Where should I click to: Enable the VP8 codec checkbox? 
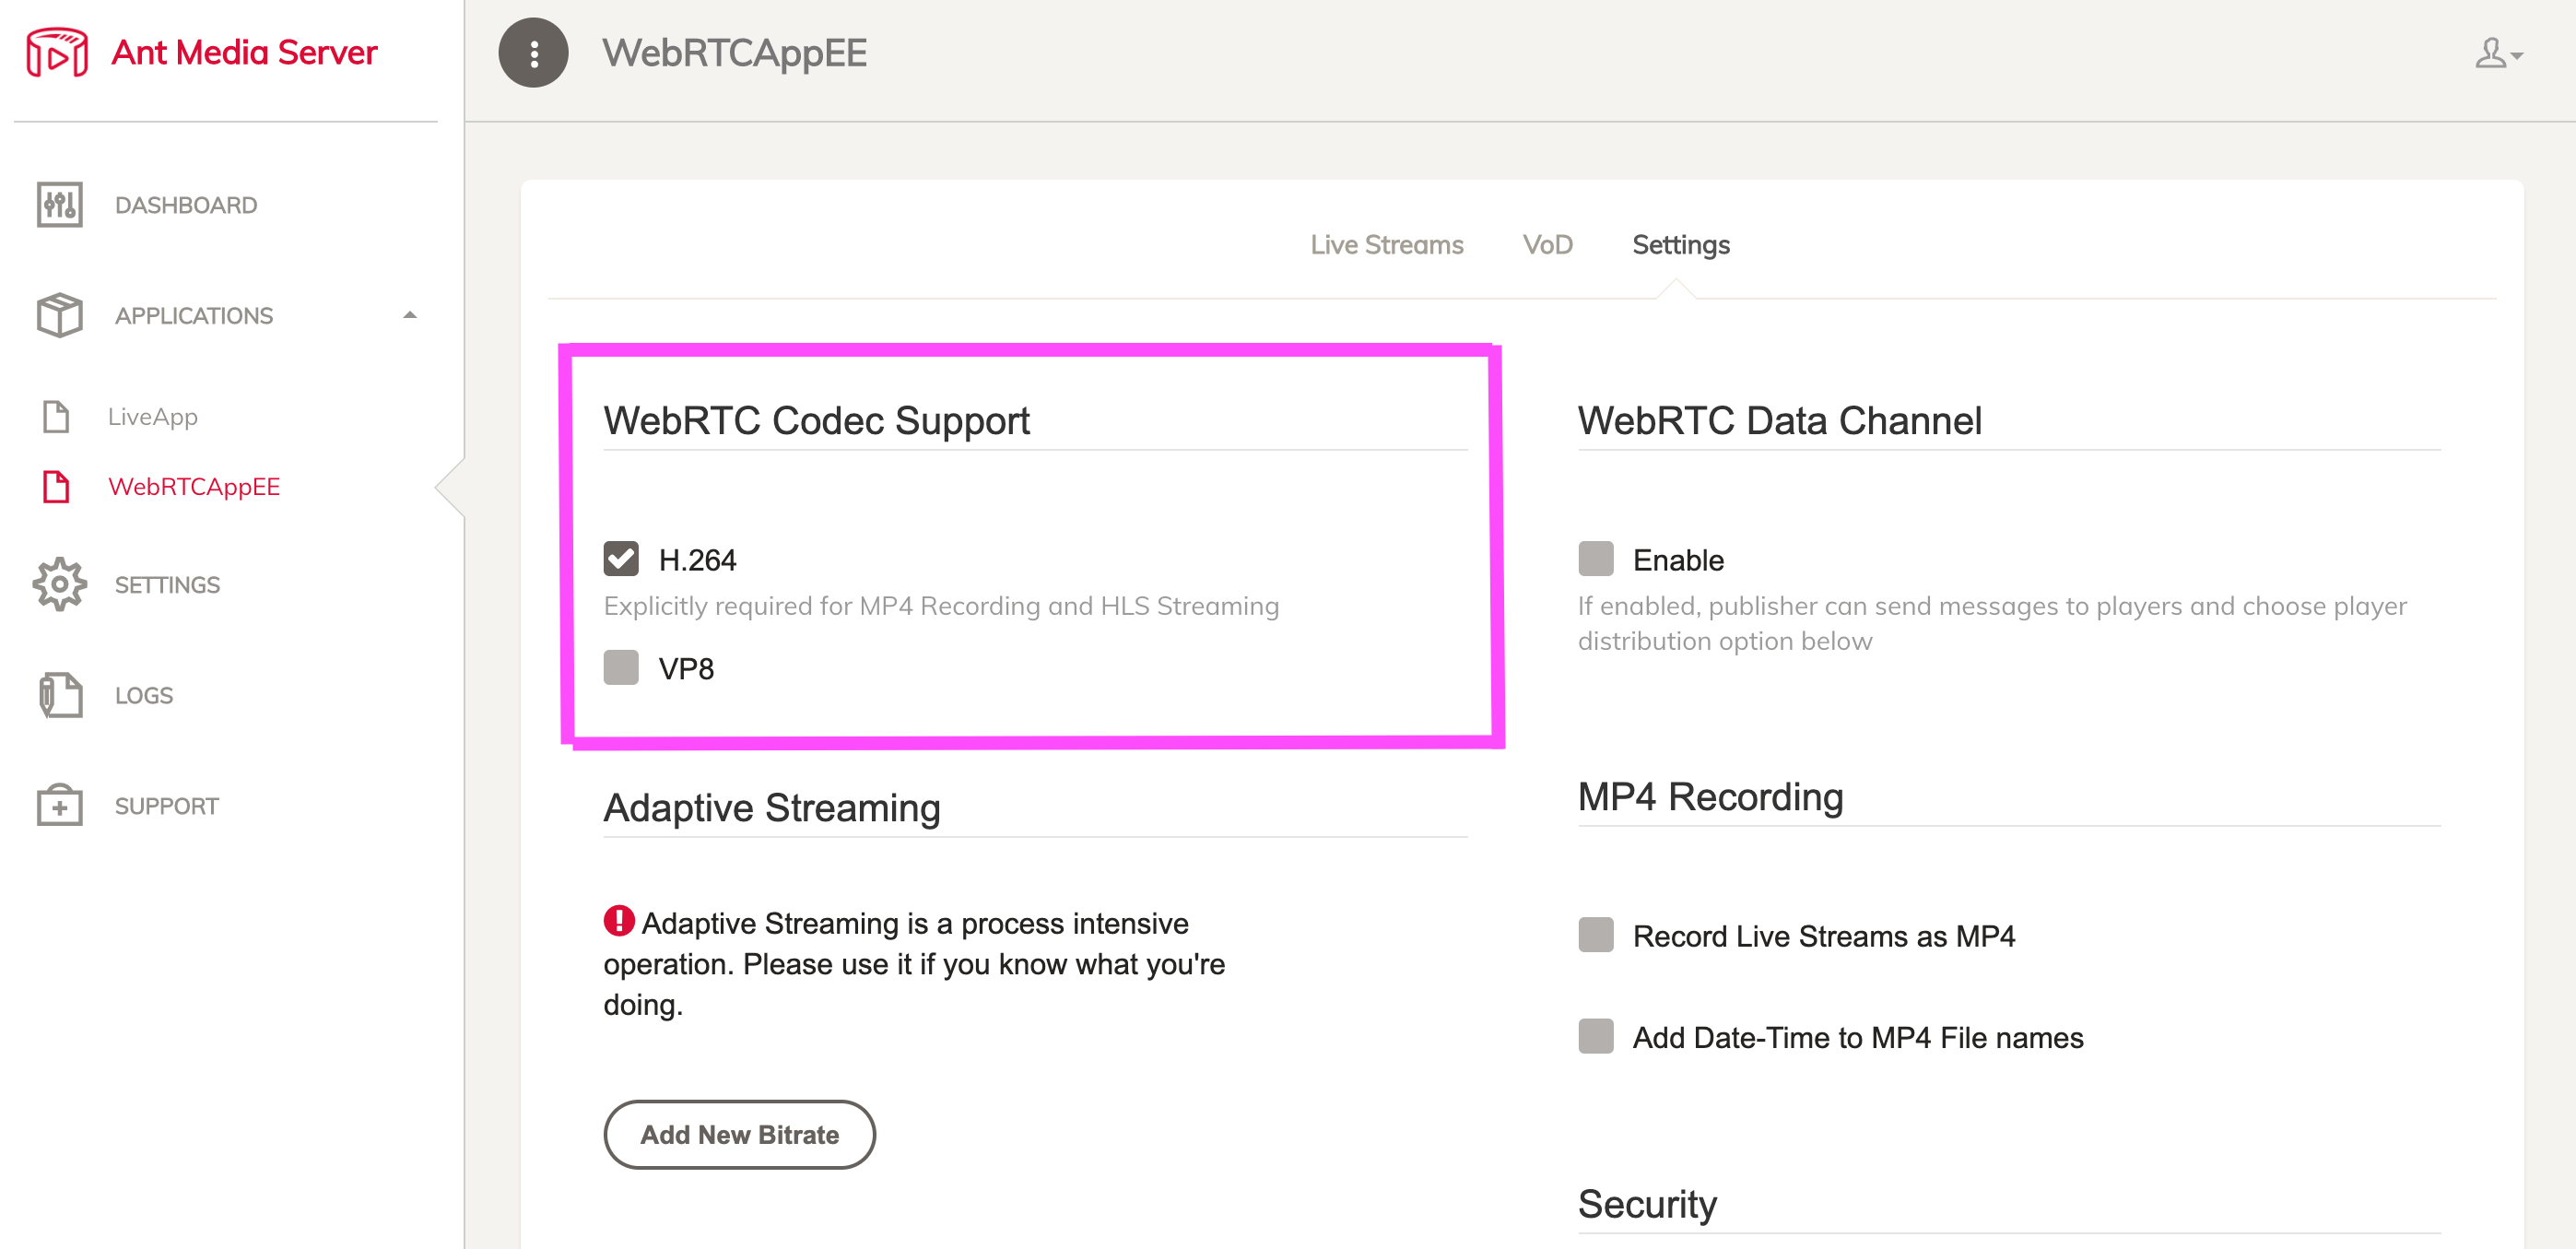pyautogui.click(x=621, y=667)
